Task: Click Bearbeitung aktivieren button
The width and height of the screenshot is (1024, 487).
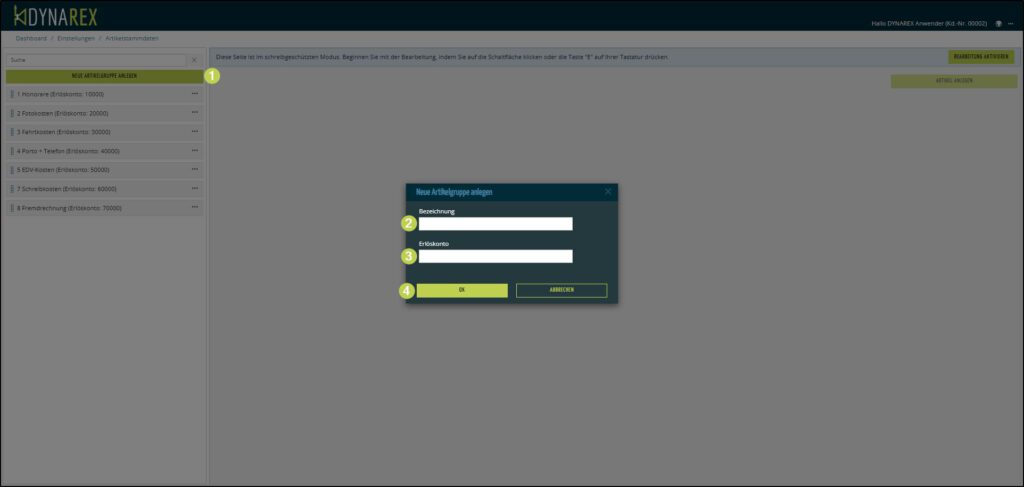Action: (979, 57)
